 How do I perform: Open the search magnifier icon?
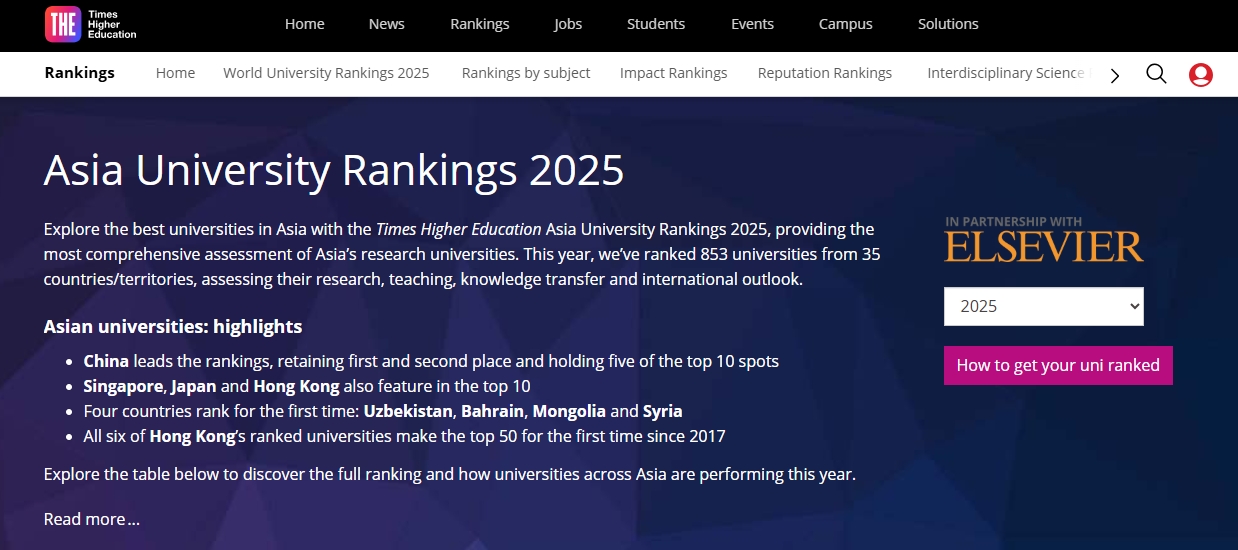tap(1156, 73)
